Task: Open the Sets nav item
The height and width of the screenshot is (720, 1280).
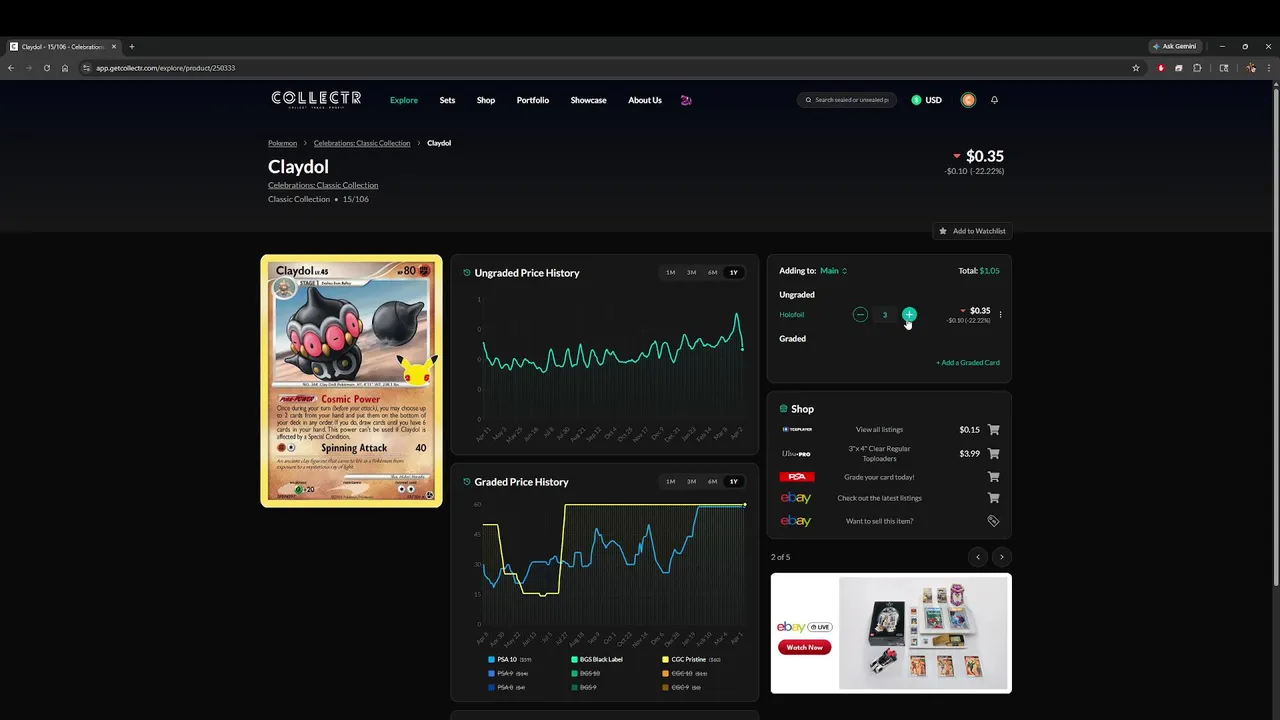Action: (x=447, y=100)
